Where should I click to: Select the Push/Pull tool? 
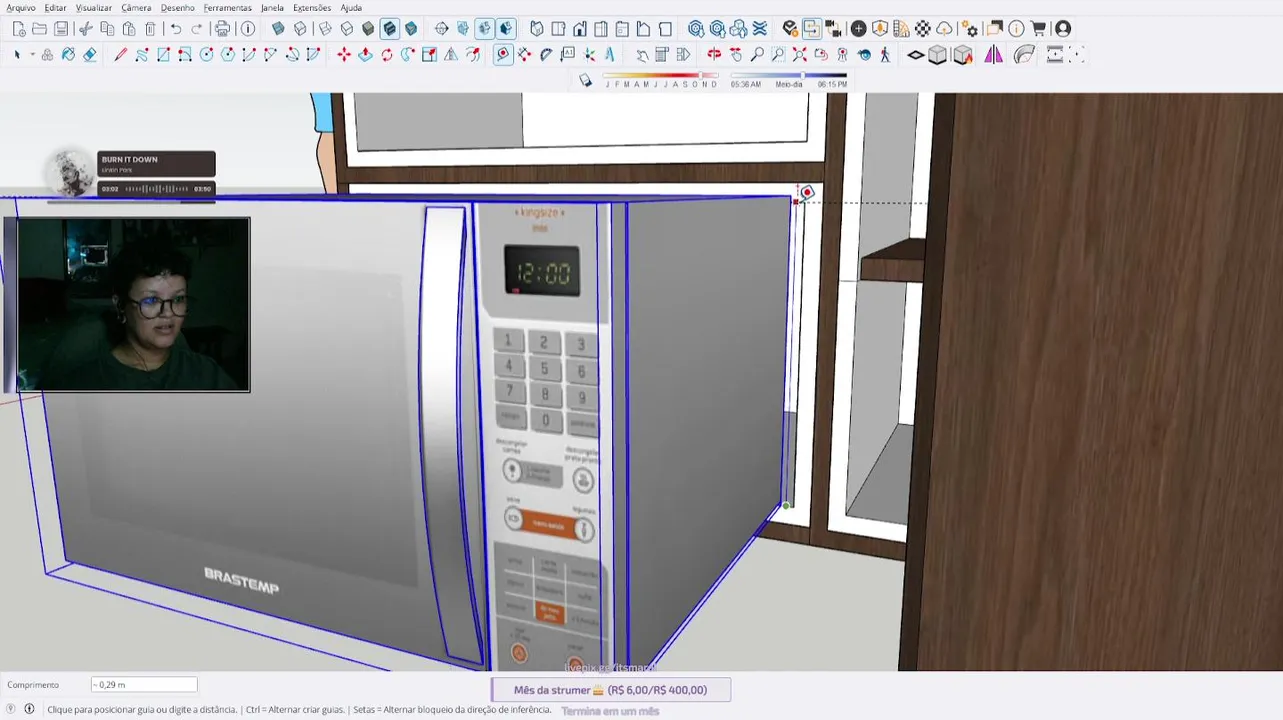click(x=366, y=55)
